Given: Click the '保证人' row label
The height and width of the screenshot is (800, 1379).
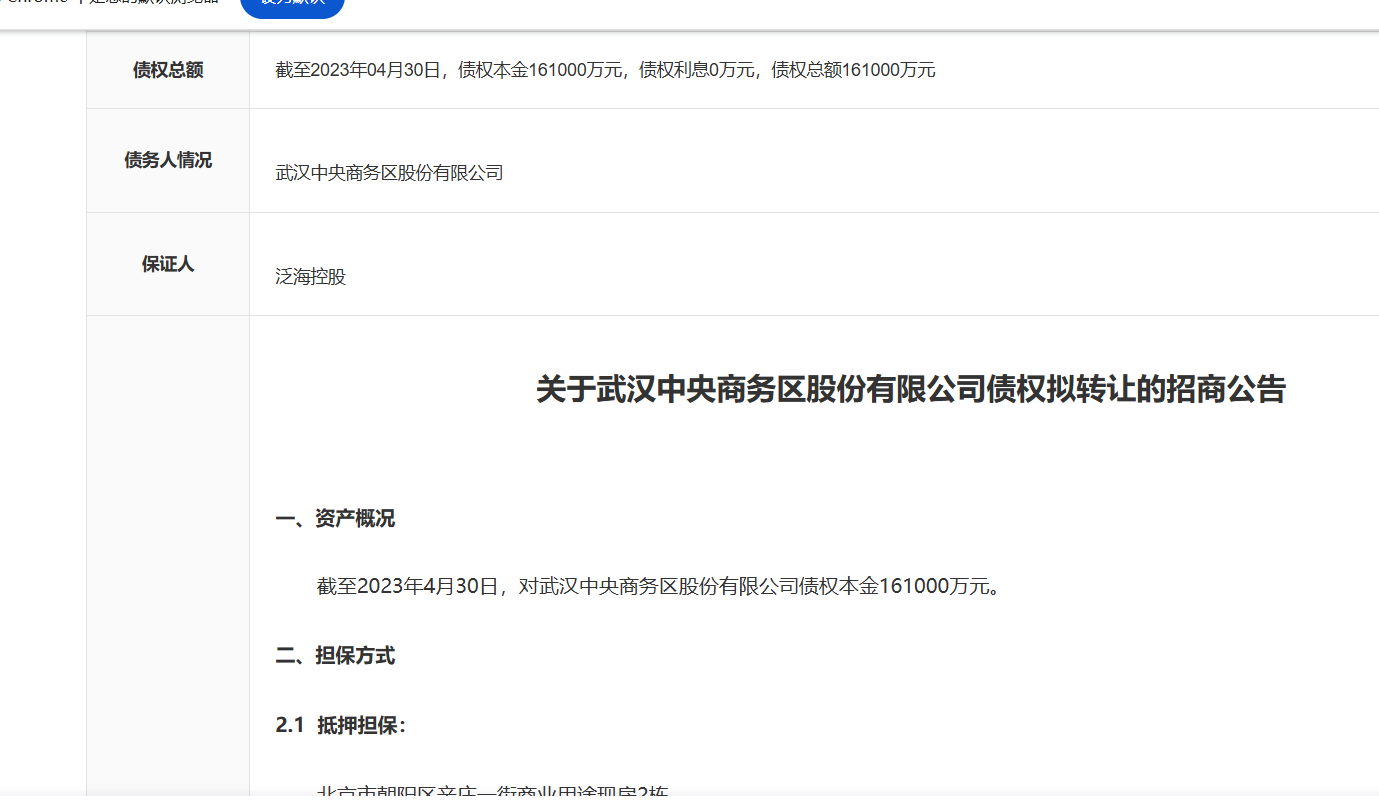Looking at the screenshot, I should [x=168, y=264].
